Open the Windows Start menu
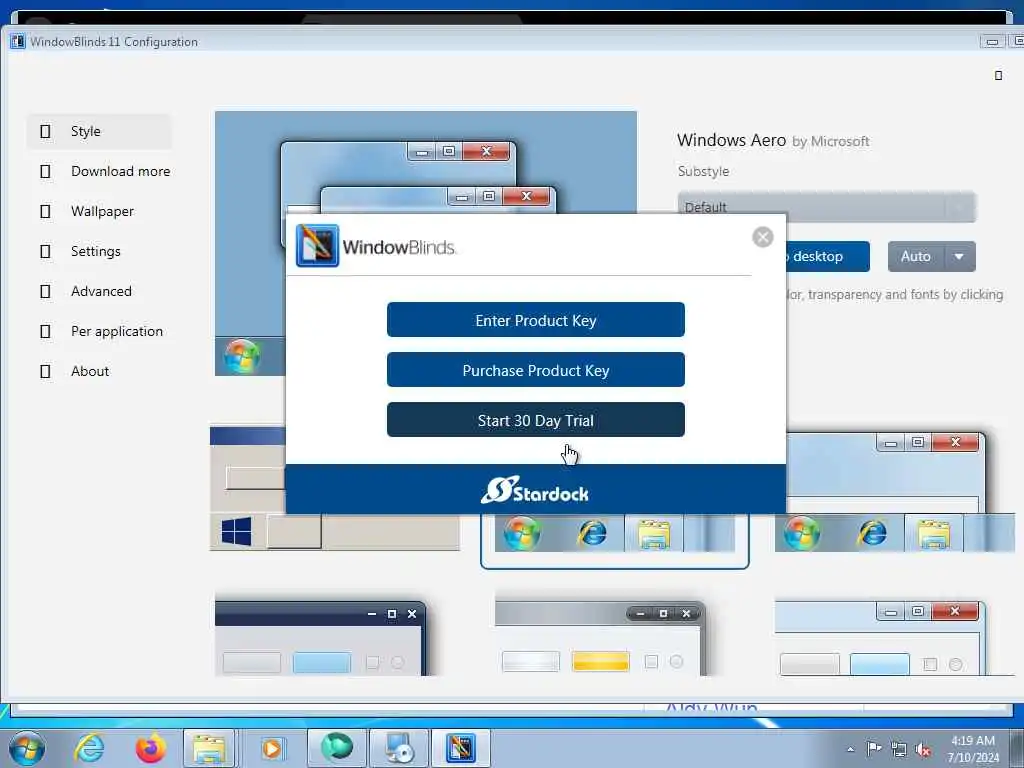1024x768 pixels. [x=27, y=748]
